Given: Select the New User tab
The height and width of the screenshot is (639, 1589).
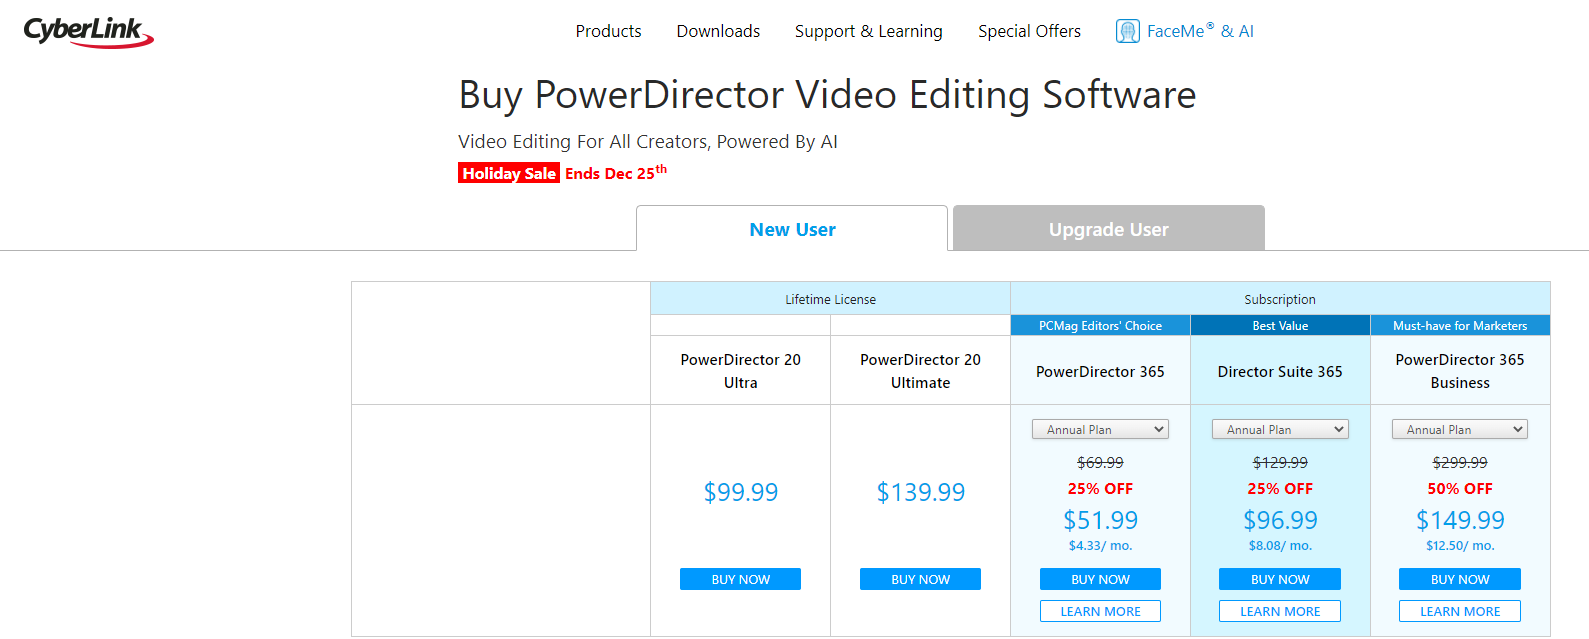Looking at the screenshot, I should tap(792, 228).
